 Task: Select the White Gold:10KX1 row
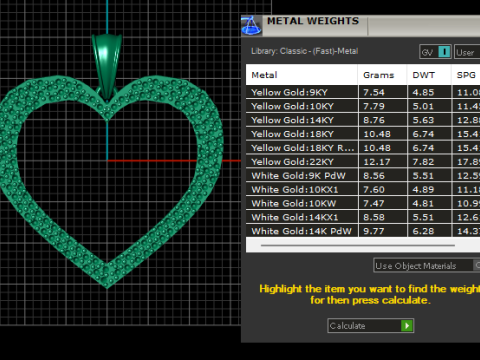click(x=363, y=190)
